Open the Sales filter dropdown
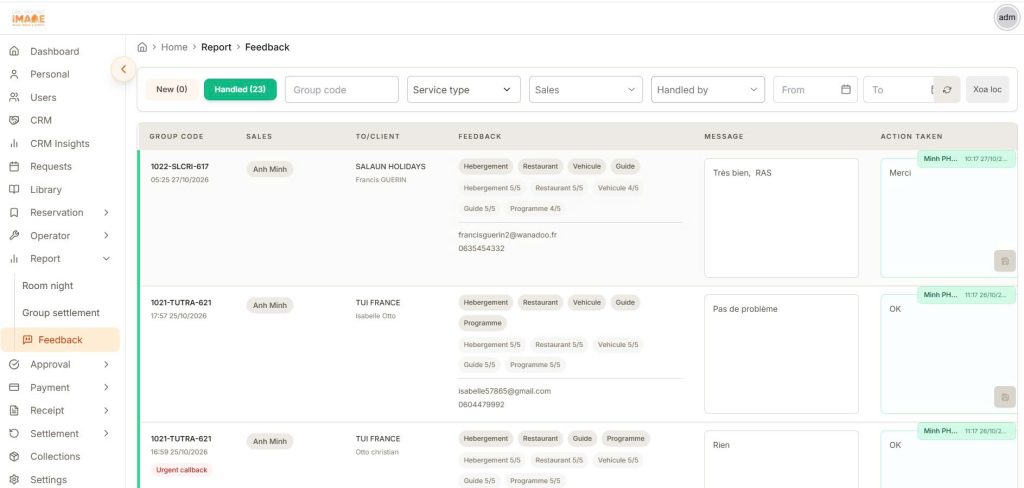The height and width of the screenshot is (488, 1024). pos(586,89)
